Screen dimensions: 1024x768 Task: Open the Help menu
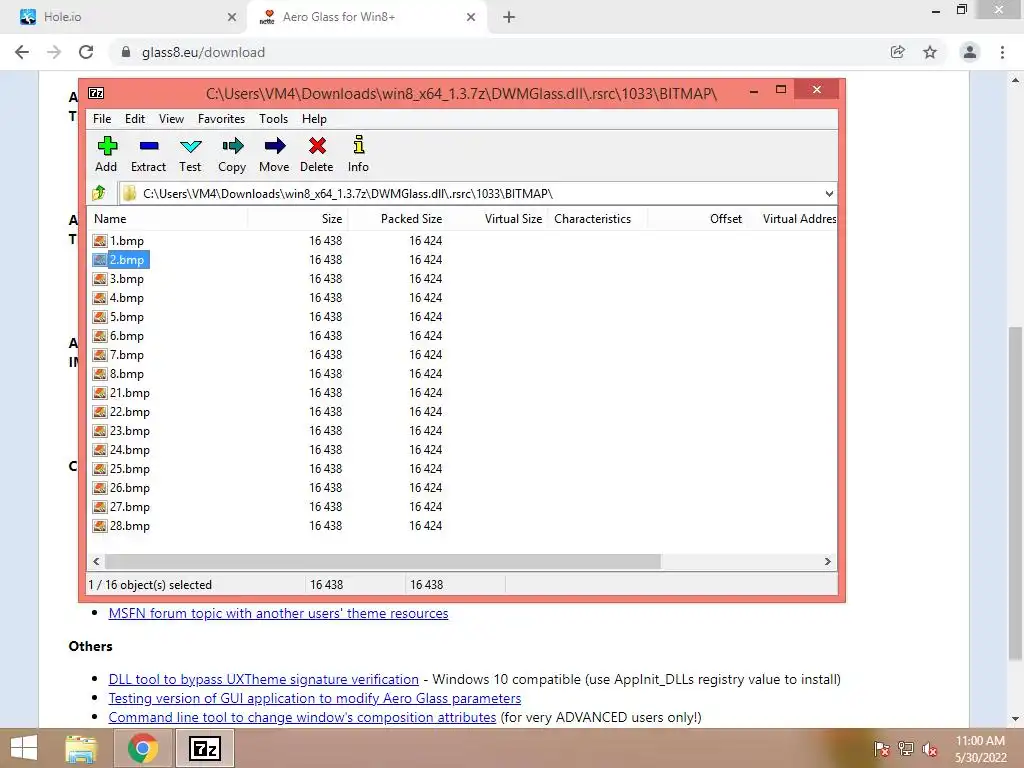(314, 119)
